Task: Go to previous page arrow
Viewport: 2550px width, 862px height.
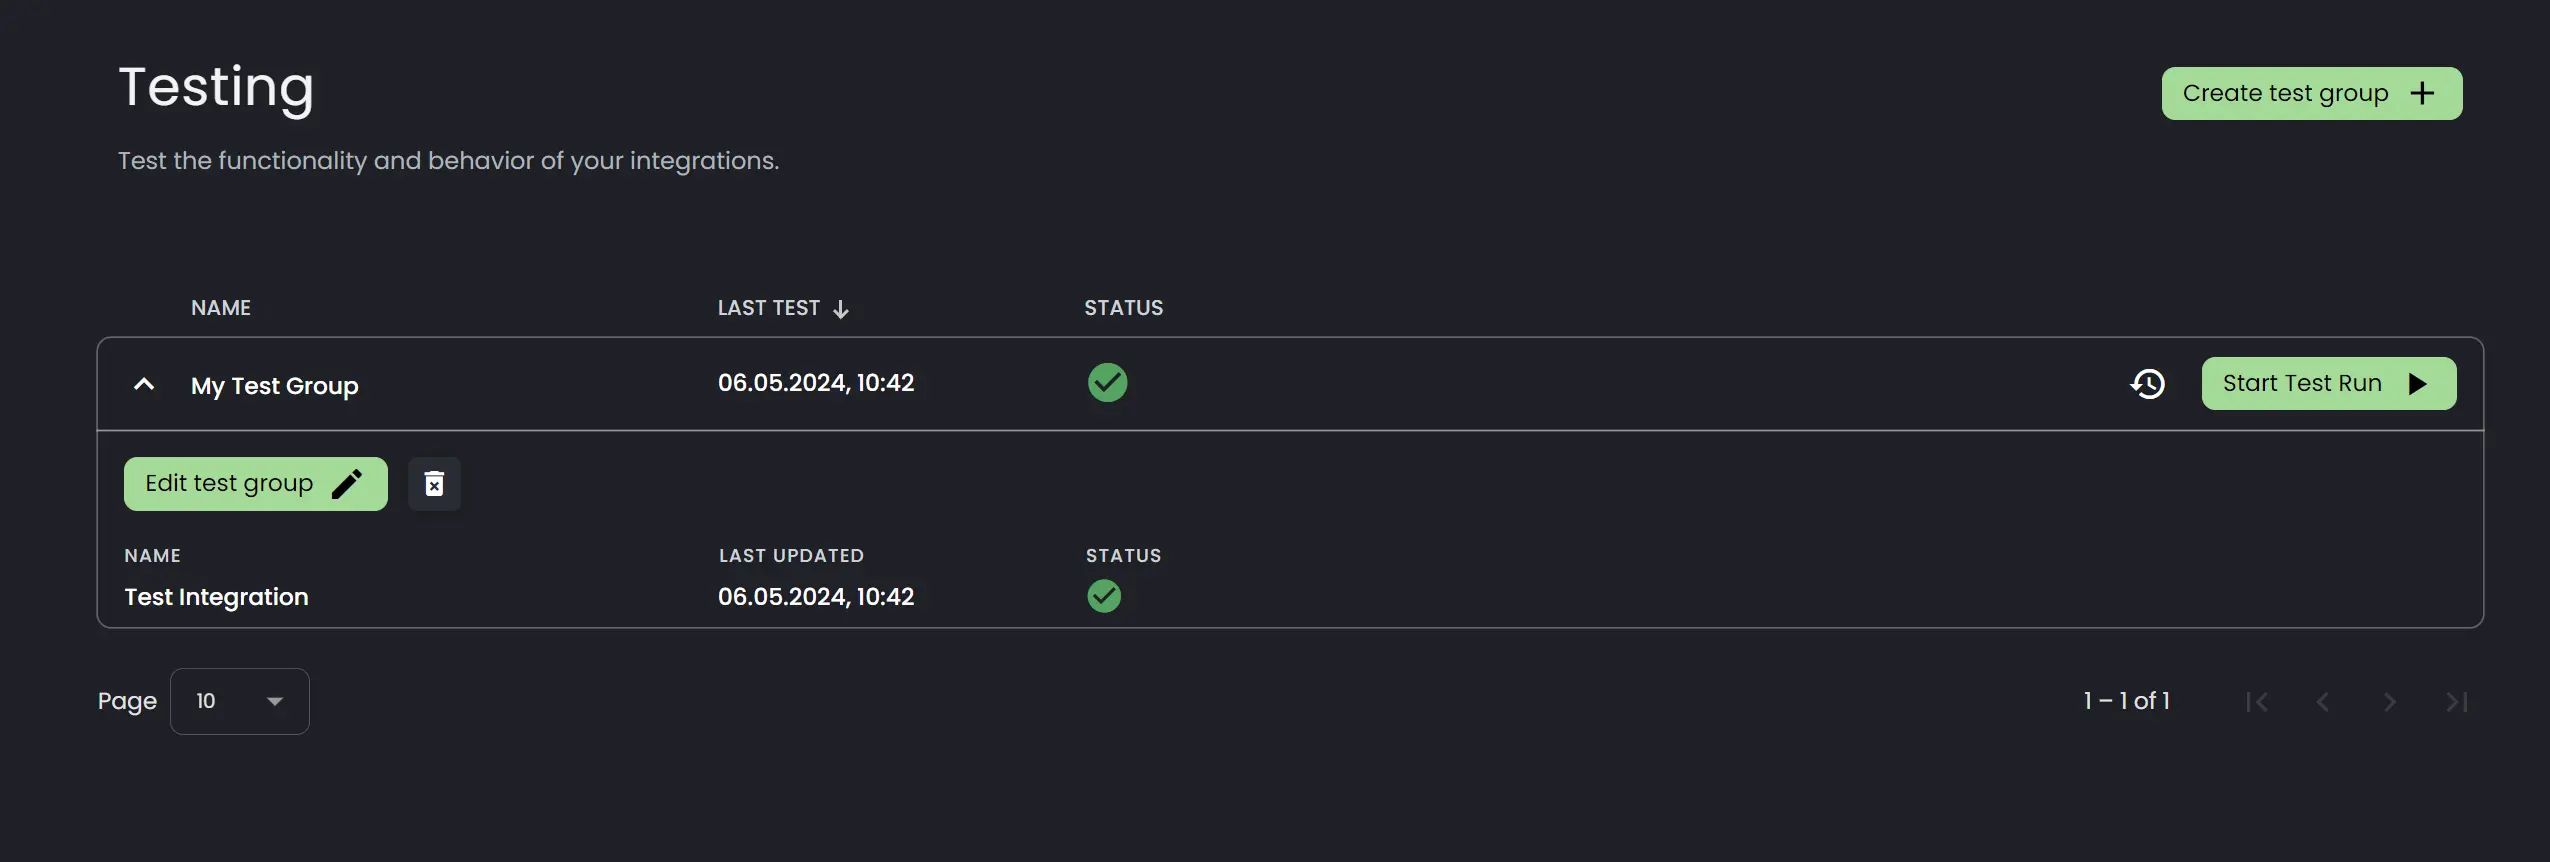Action: pos(2323,702)
